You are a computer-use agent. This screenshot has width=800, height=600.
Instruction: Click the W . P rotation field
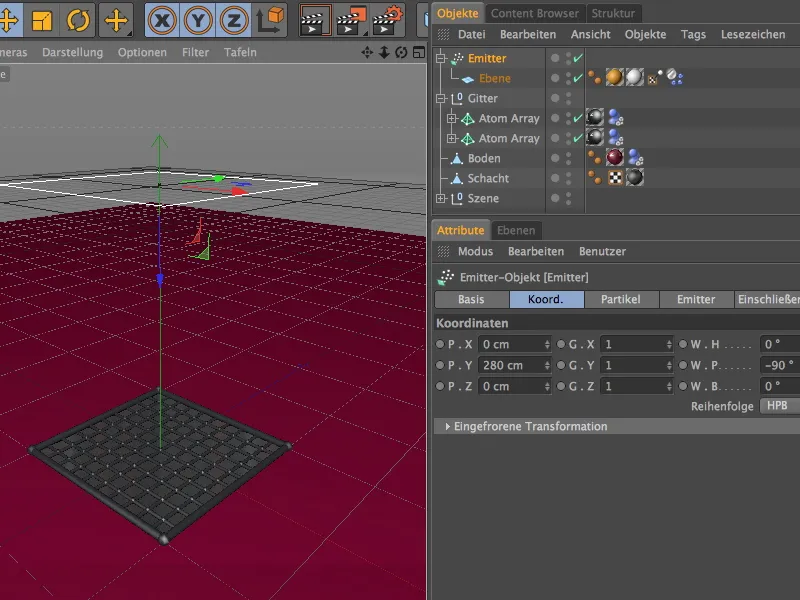(780, 365)
